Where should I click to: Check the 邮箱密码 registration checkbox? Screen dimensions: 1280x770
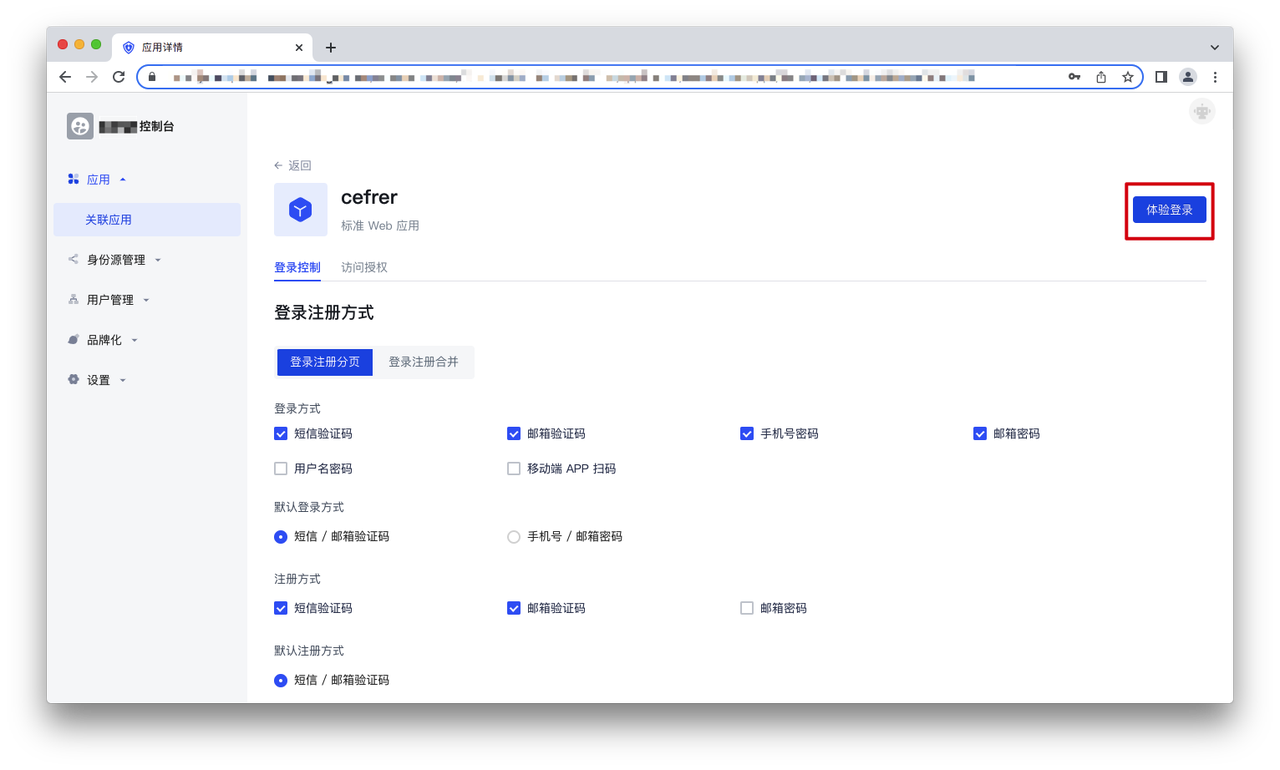click(x=747, y=608)
